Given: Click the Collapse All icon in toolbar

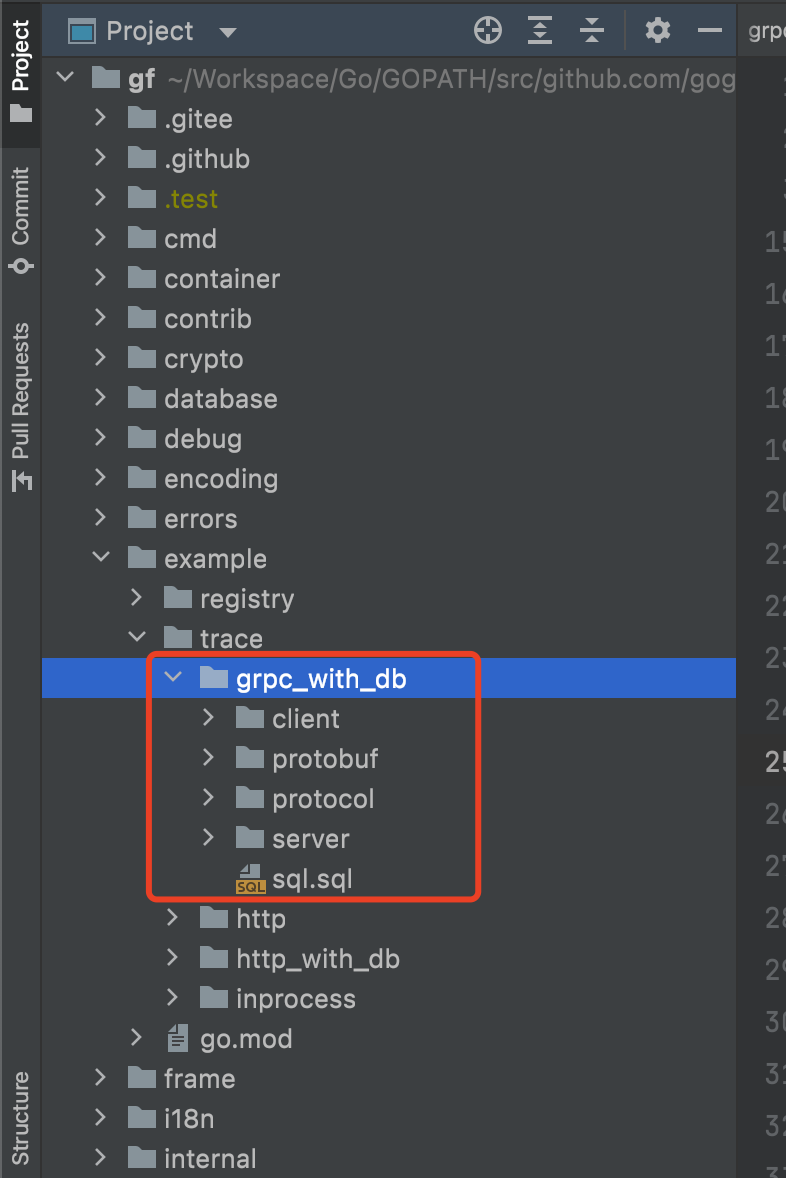Looking at the screenshot, I should tap(592, 31).
